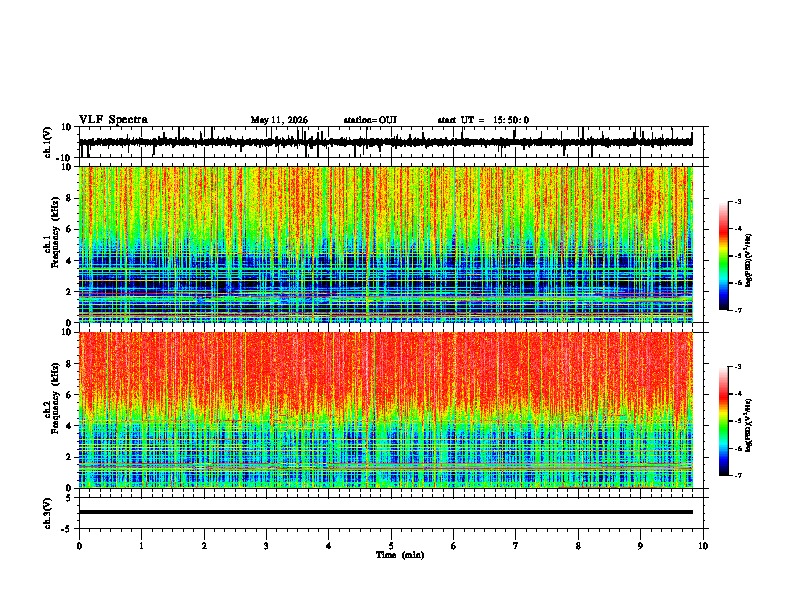Click the 8 minute tick on time axis
792x612 pixels.
pyautogui.click(x=578, y=546)
